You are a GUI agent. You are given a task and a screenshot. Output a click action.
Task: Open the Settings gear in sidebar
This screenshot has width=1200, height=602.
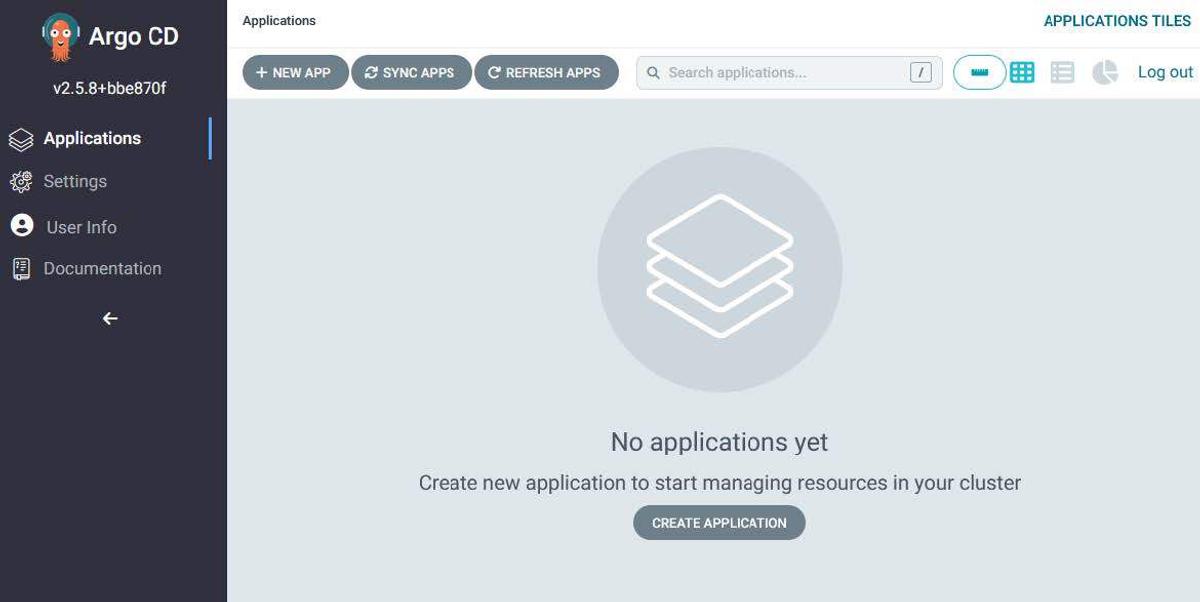click(x=21, y=182)
